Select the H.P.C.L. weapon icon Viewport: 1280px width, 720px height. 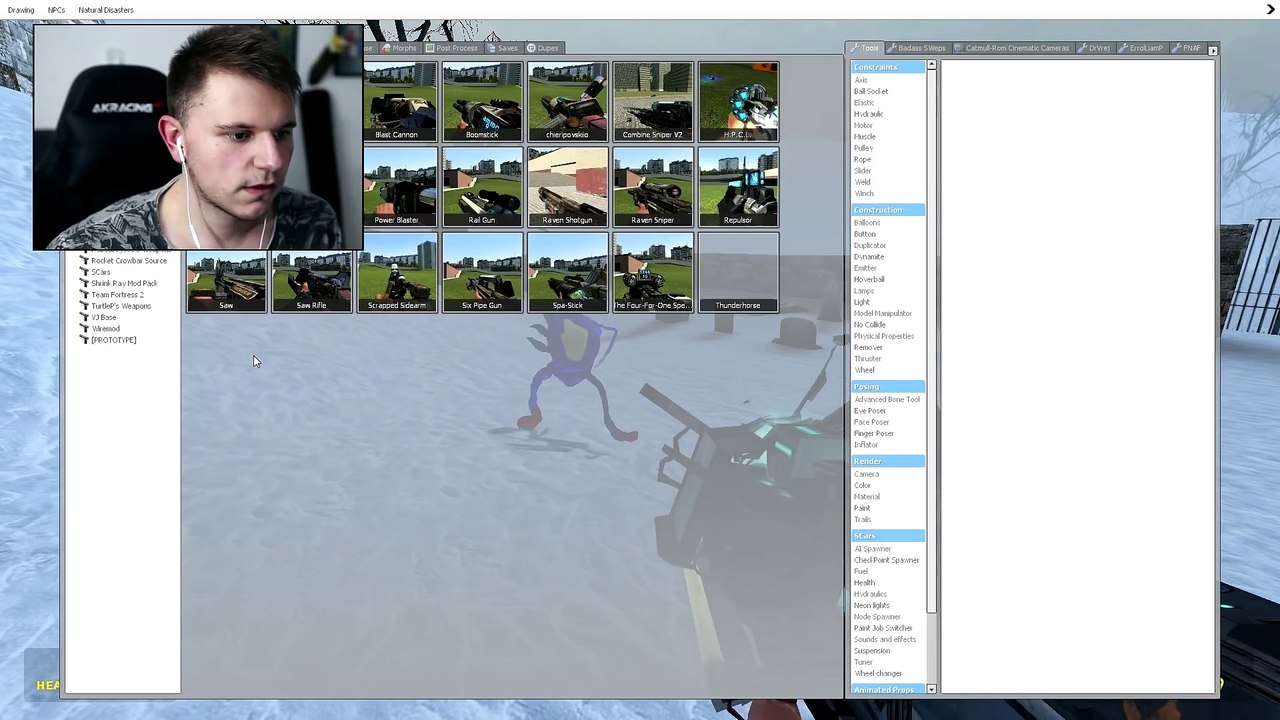tap(738, 101)
